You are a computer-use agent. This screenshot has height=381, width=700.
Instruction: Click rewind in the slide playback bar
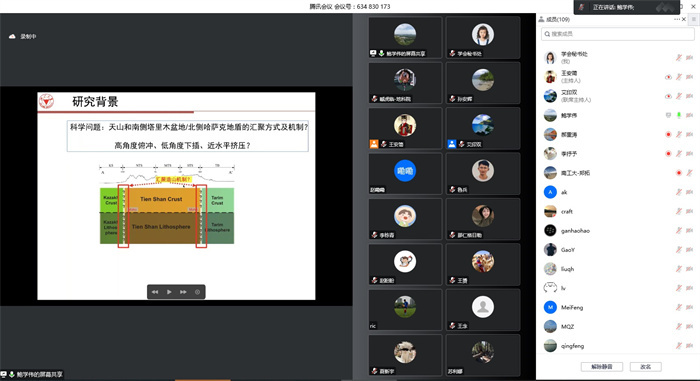[155, 292]
